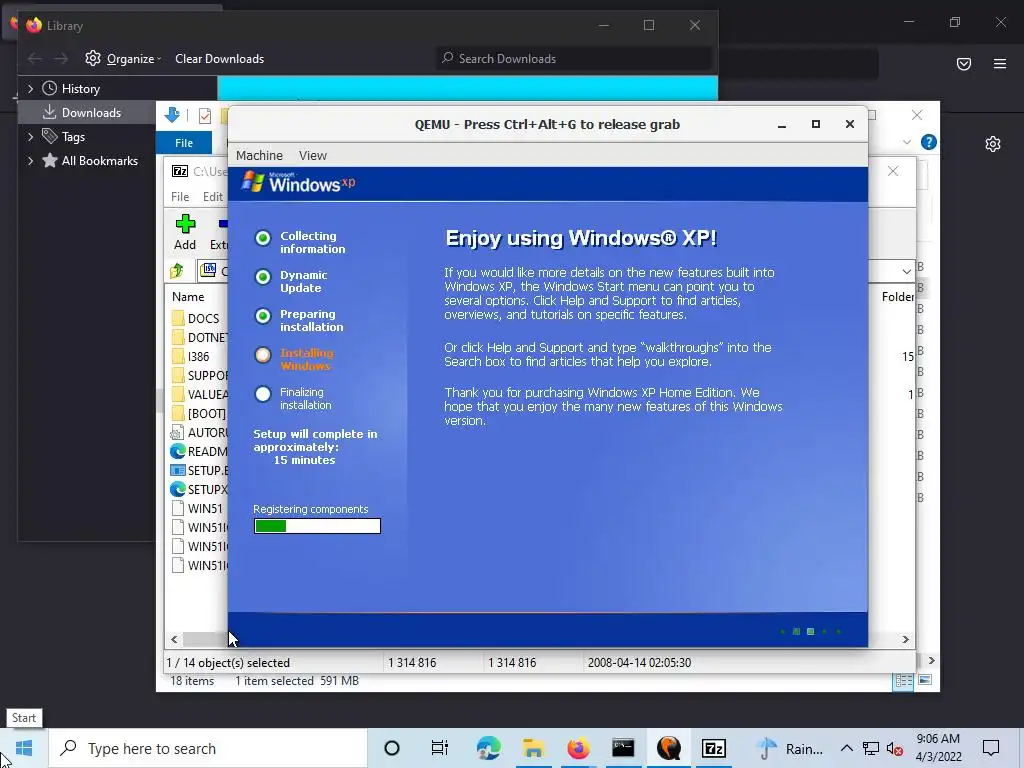Open the 7-Zip Edit menu
Image resolution: width=1024 pixels, height=768 pixels.
(x=212, y=197)
